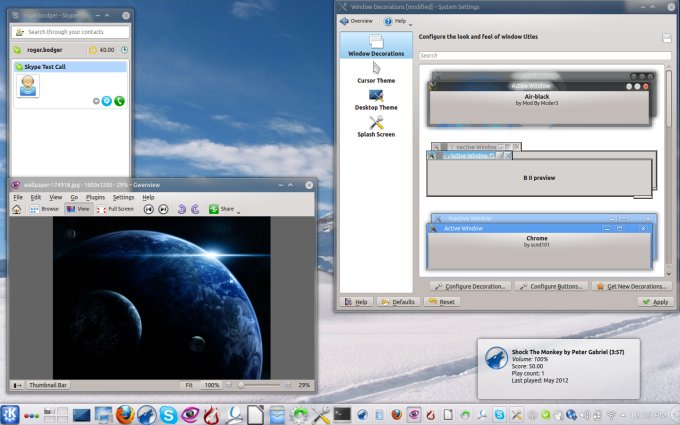This screenshot has height=425, width=680.
Task: Click Get New Decorations button
Action: point(630,286)
